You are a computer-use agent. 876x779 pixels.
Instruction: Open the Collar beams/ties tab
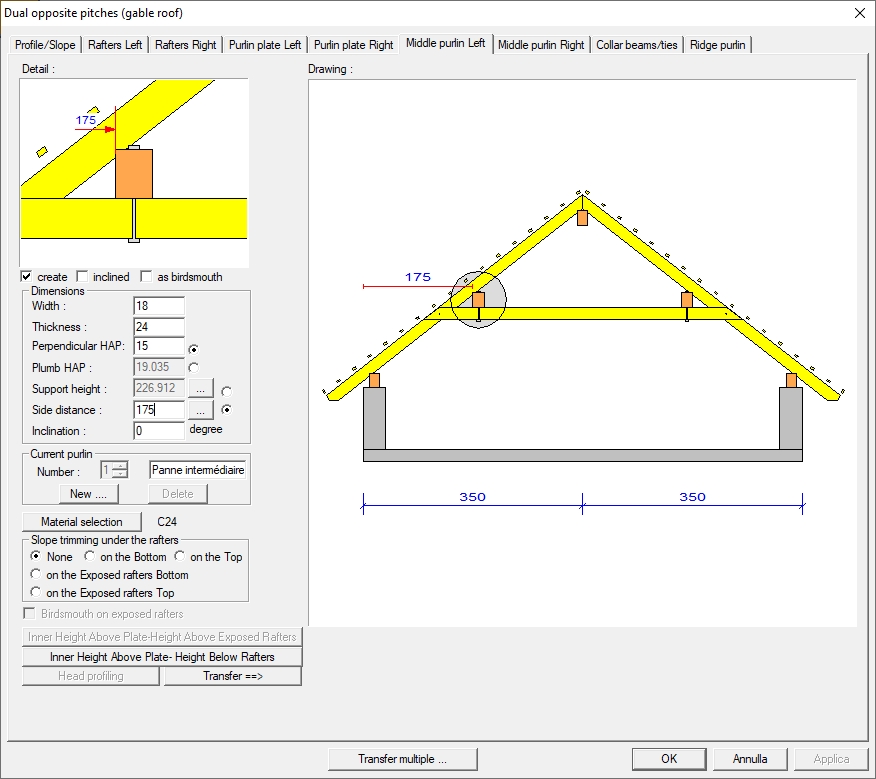637,45
